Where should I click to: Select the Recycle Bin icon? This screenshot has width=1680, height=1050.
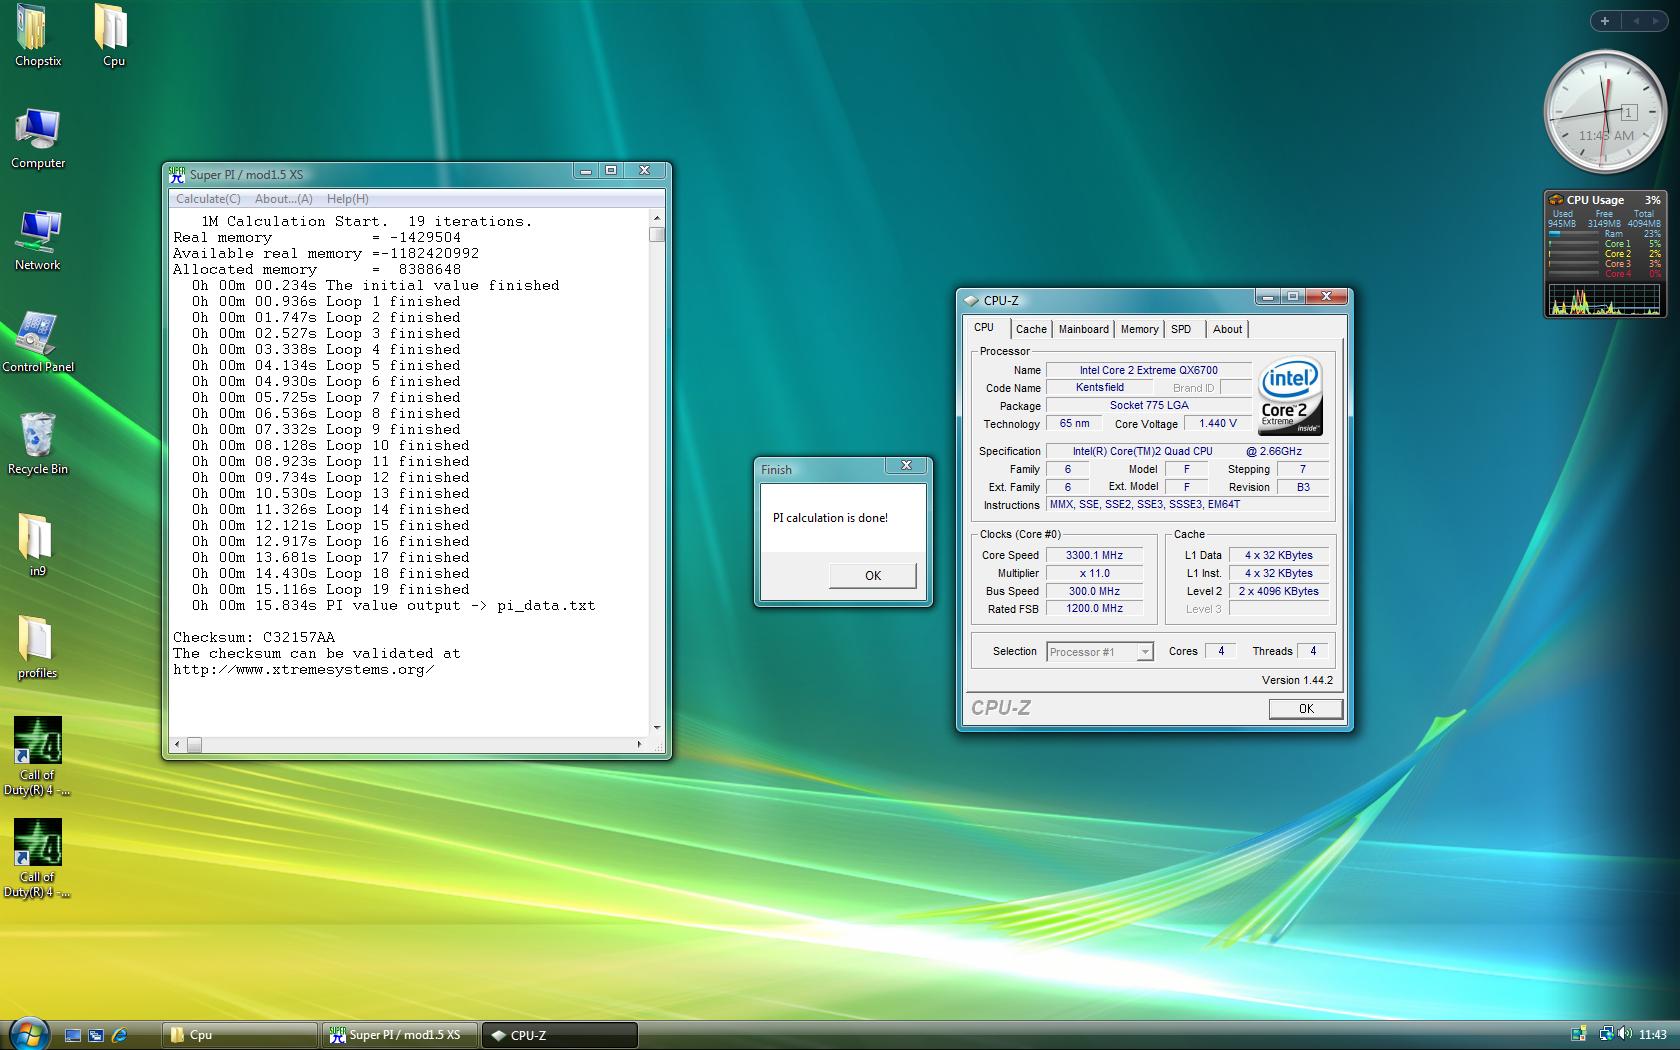[38, 444]
